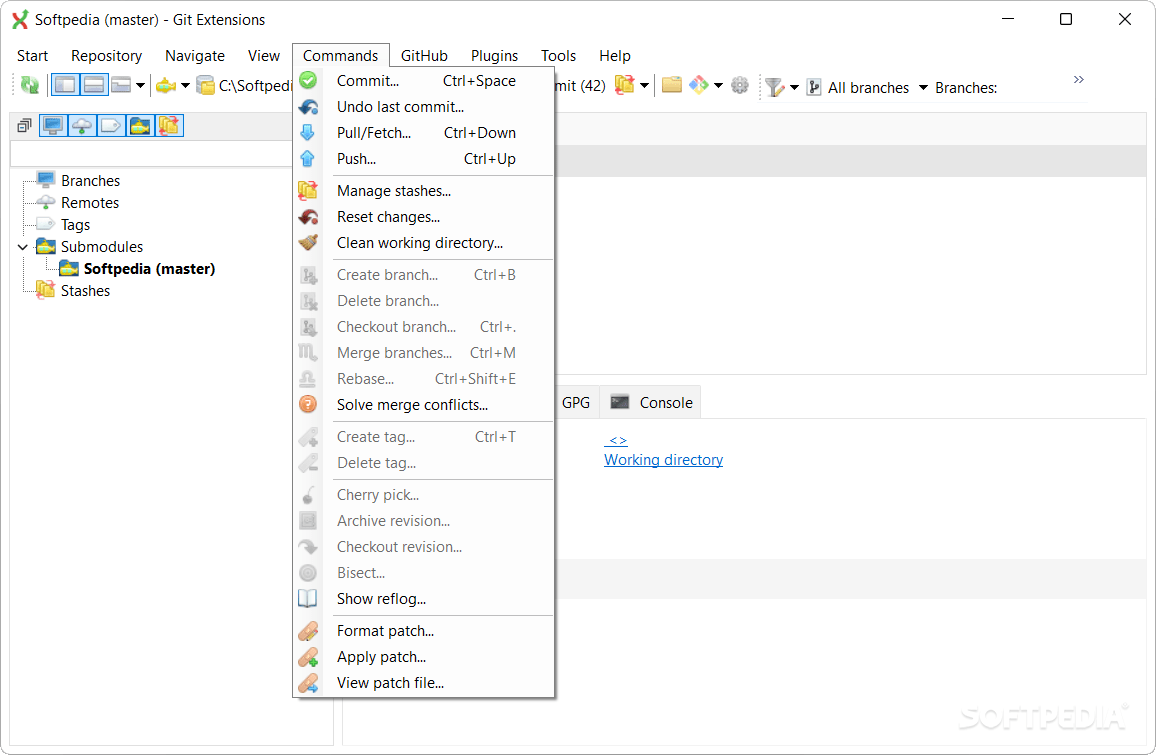Image resolution: width=1156 pixels, height=755 pixels.
Task: Toggle the Branches filter icon in sidebar toolbar
Action: coord(52,125)
